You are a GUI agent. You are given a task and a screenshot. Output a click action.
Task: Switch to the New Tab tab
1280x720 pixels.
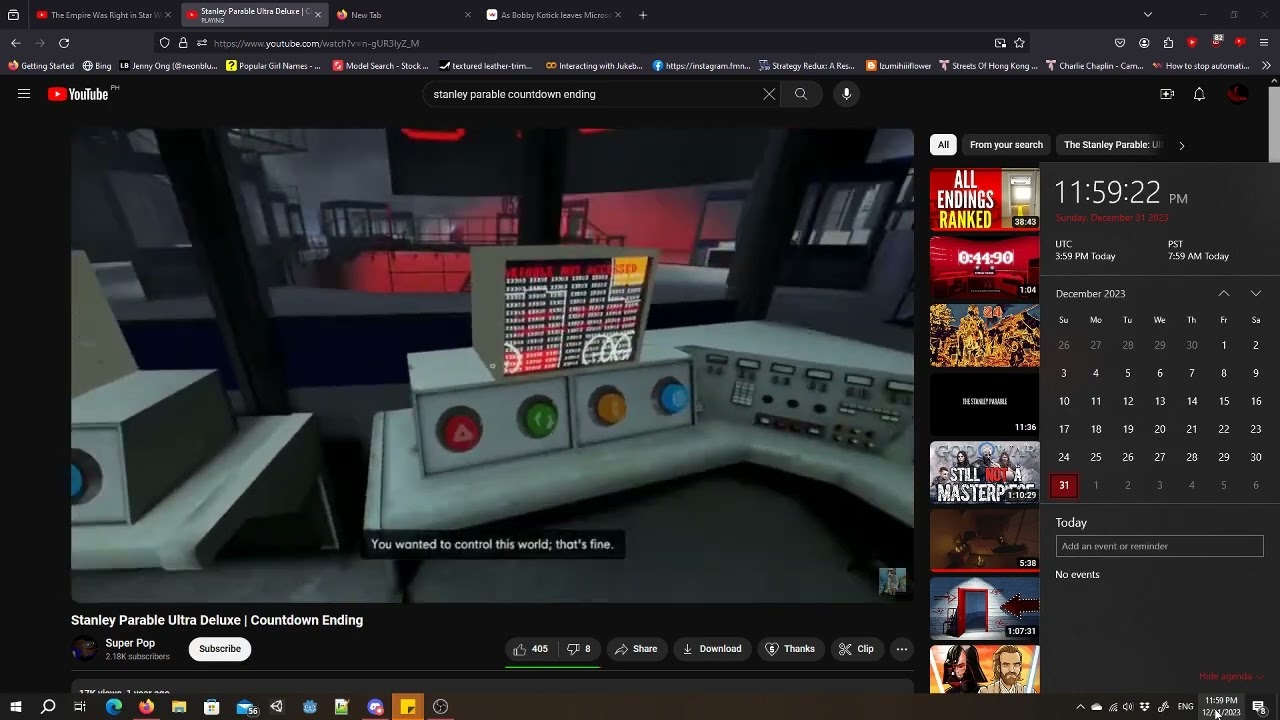pos(403,15)
